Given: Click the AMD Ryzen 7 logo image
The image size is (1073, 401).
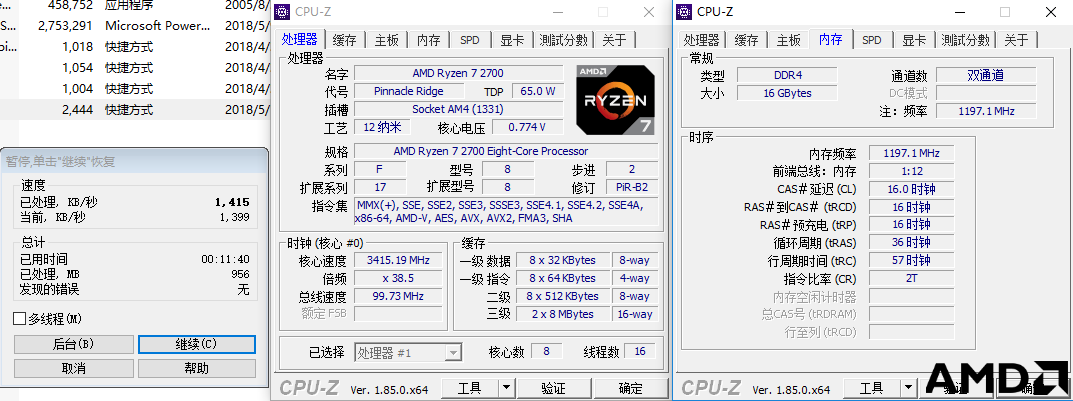Looking at the screenshot, I should [615, 100].
